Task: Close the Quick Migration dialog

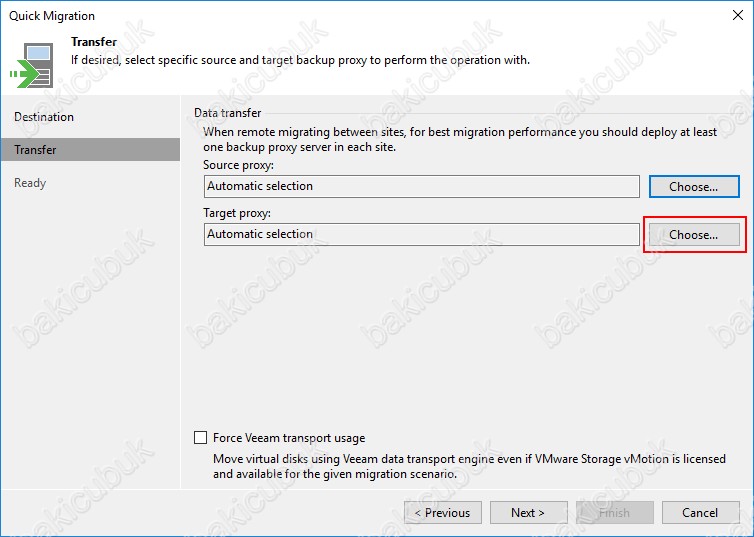Action: (738, 15)
